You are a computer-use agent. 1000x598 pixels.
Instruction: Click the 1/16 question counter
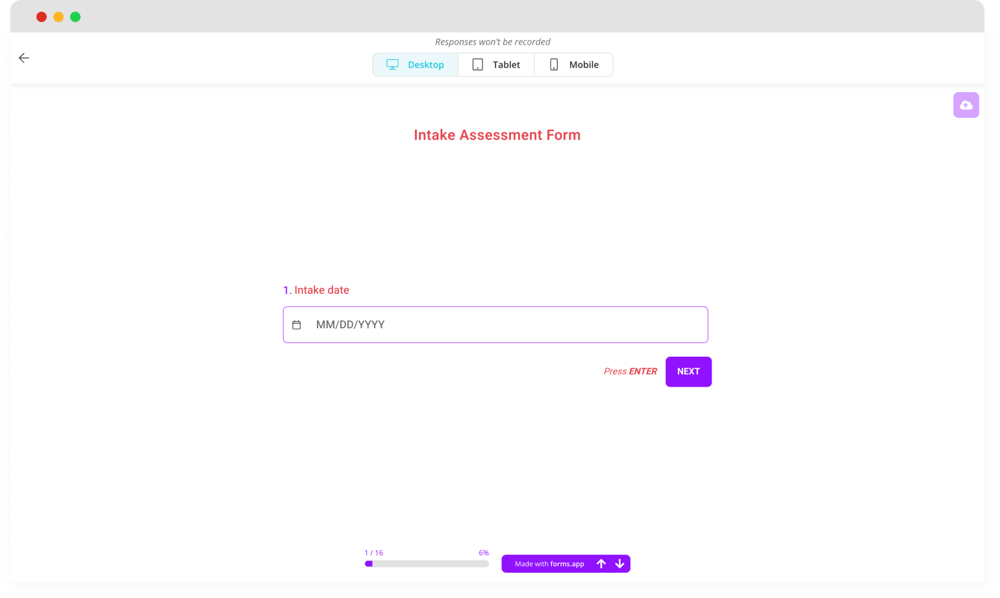click(x=372, y=552)
